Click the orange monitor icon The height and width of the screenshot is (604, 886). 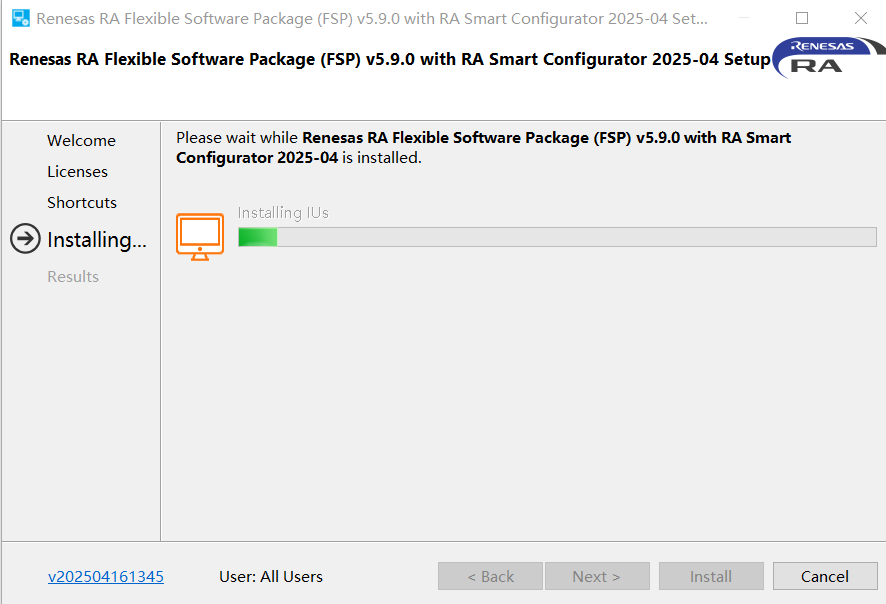coord(200,236)
